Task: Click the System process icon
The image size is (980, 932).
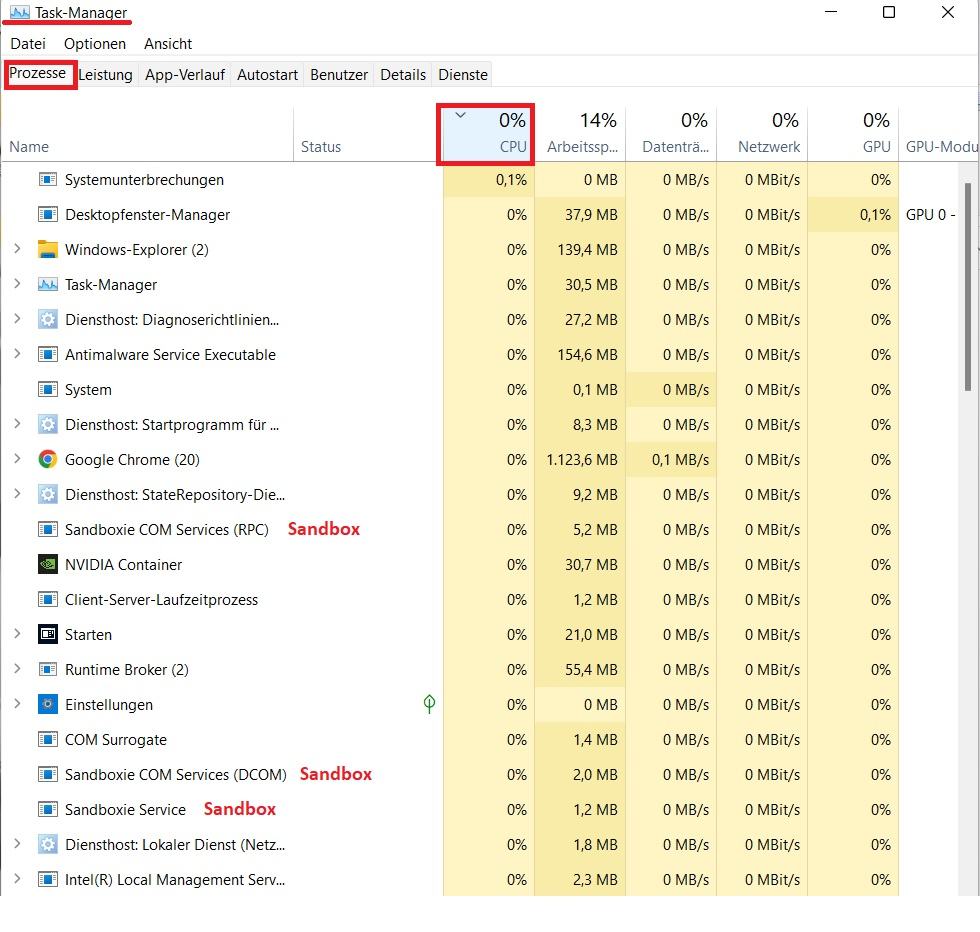Action: pos(48,390)
